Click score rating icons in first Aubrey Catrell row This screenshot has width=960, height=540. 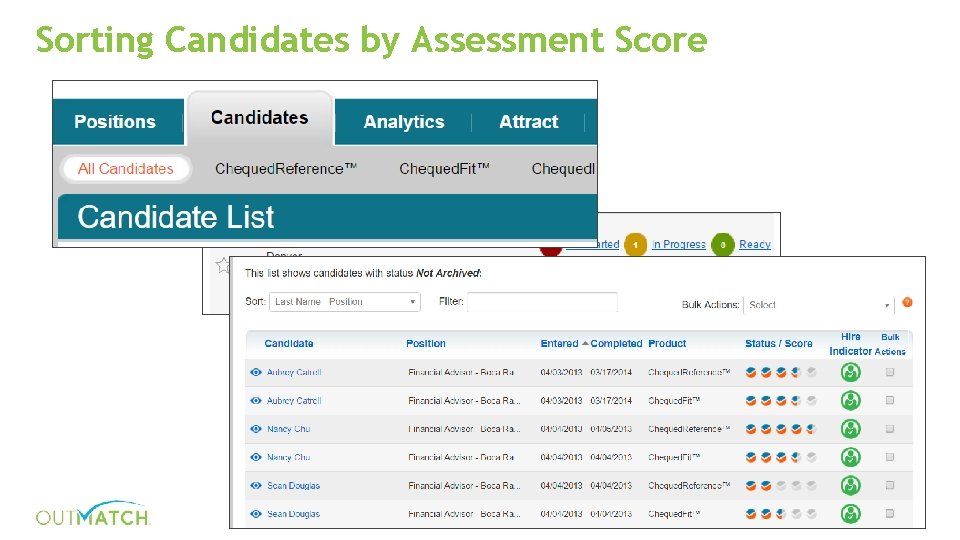click(x=780, y=372)
